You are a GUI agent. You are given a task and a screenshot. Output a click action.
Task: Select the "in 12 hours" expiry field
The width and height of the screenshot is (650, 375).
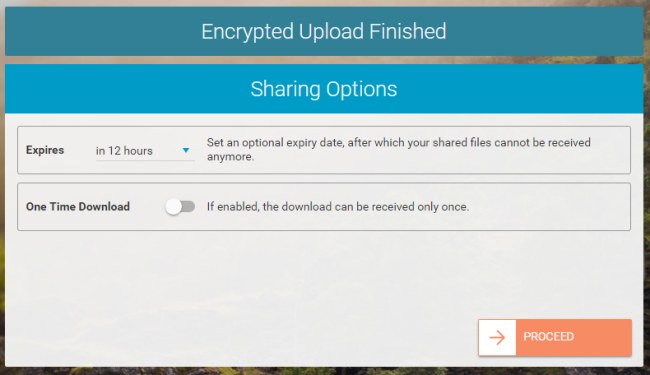click(145, 151)
